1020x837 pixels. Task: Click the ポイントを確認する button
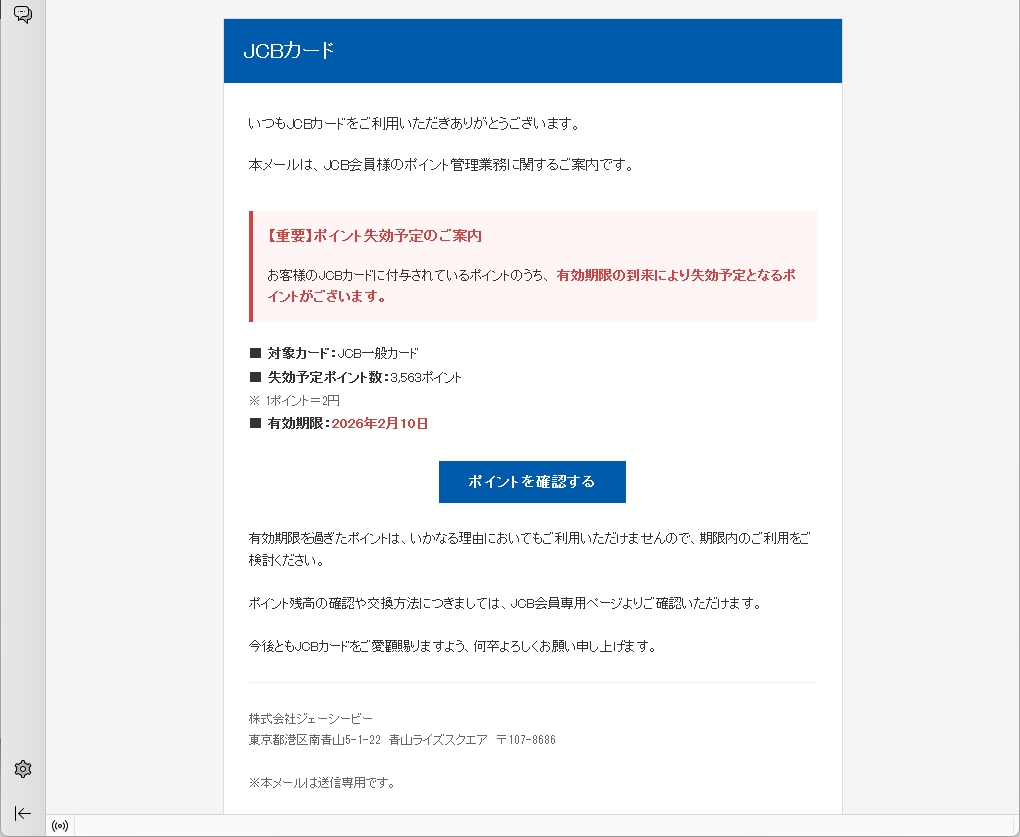[x=532, y=482]
